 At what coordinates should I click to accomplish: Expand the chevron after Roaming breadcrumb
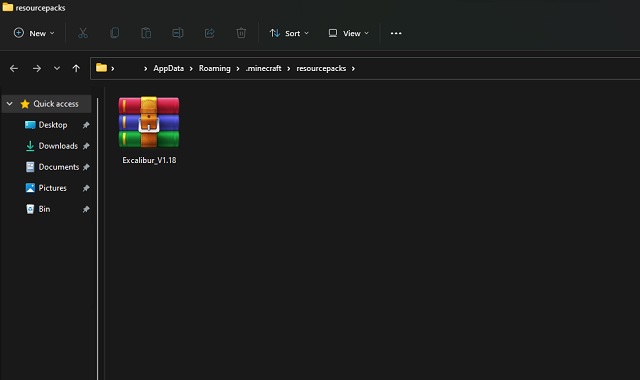pyautogui.click(x=238, y=69)
